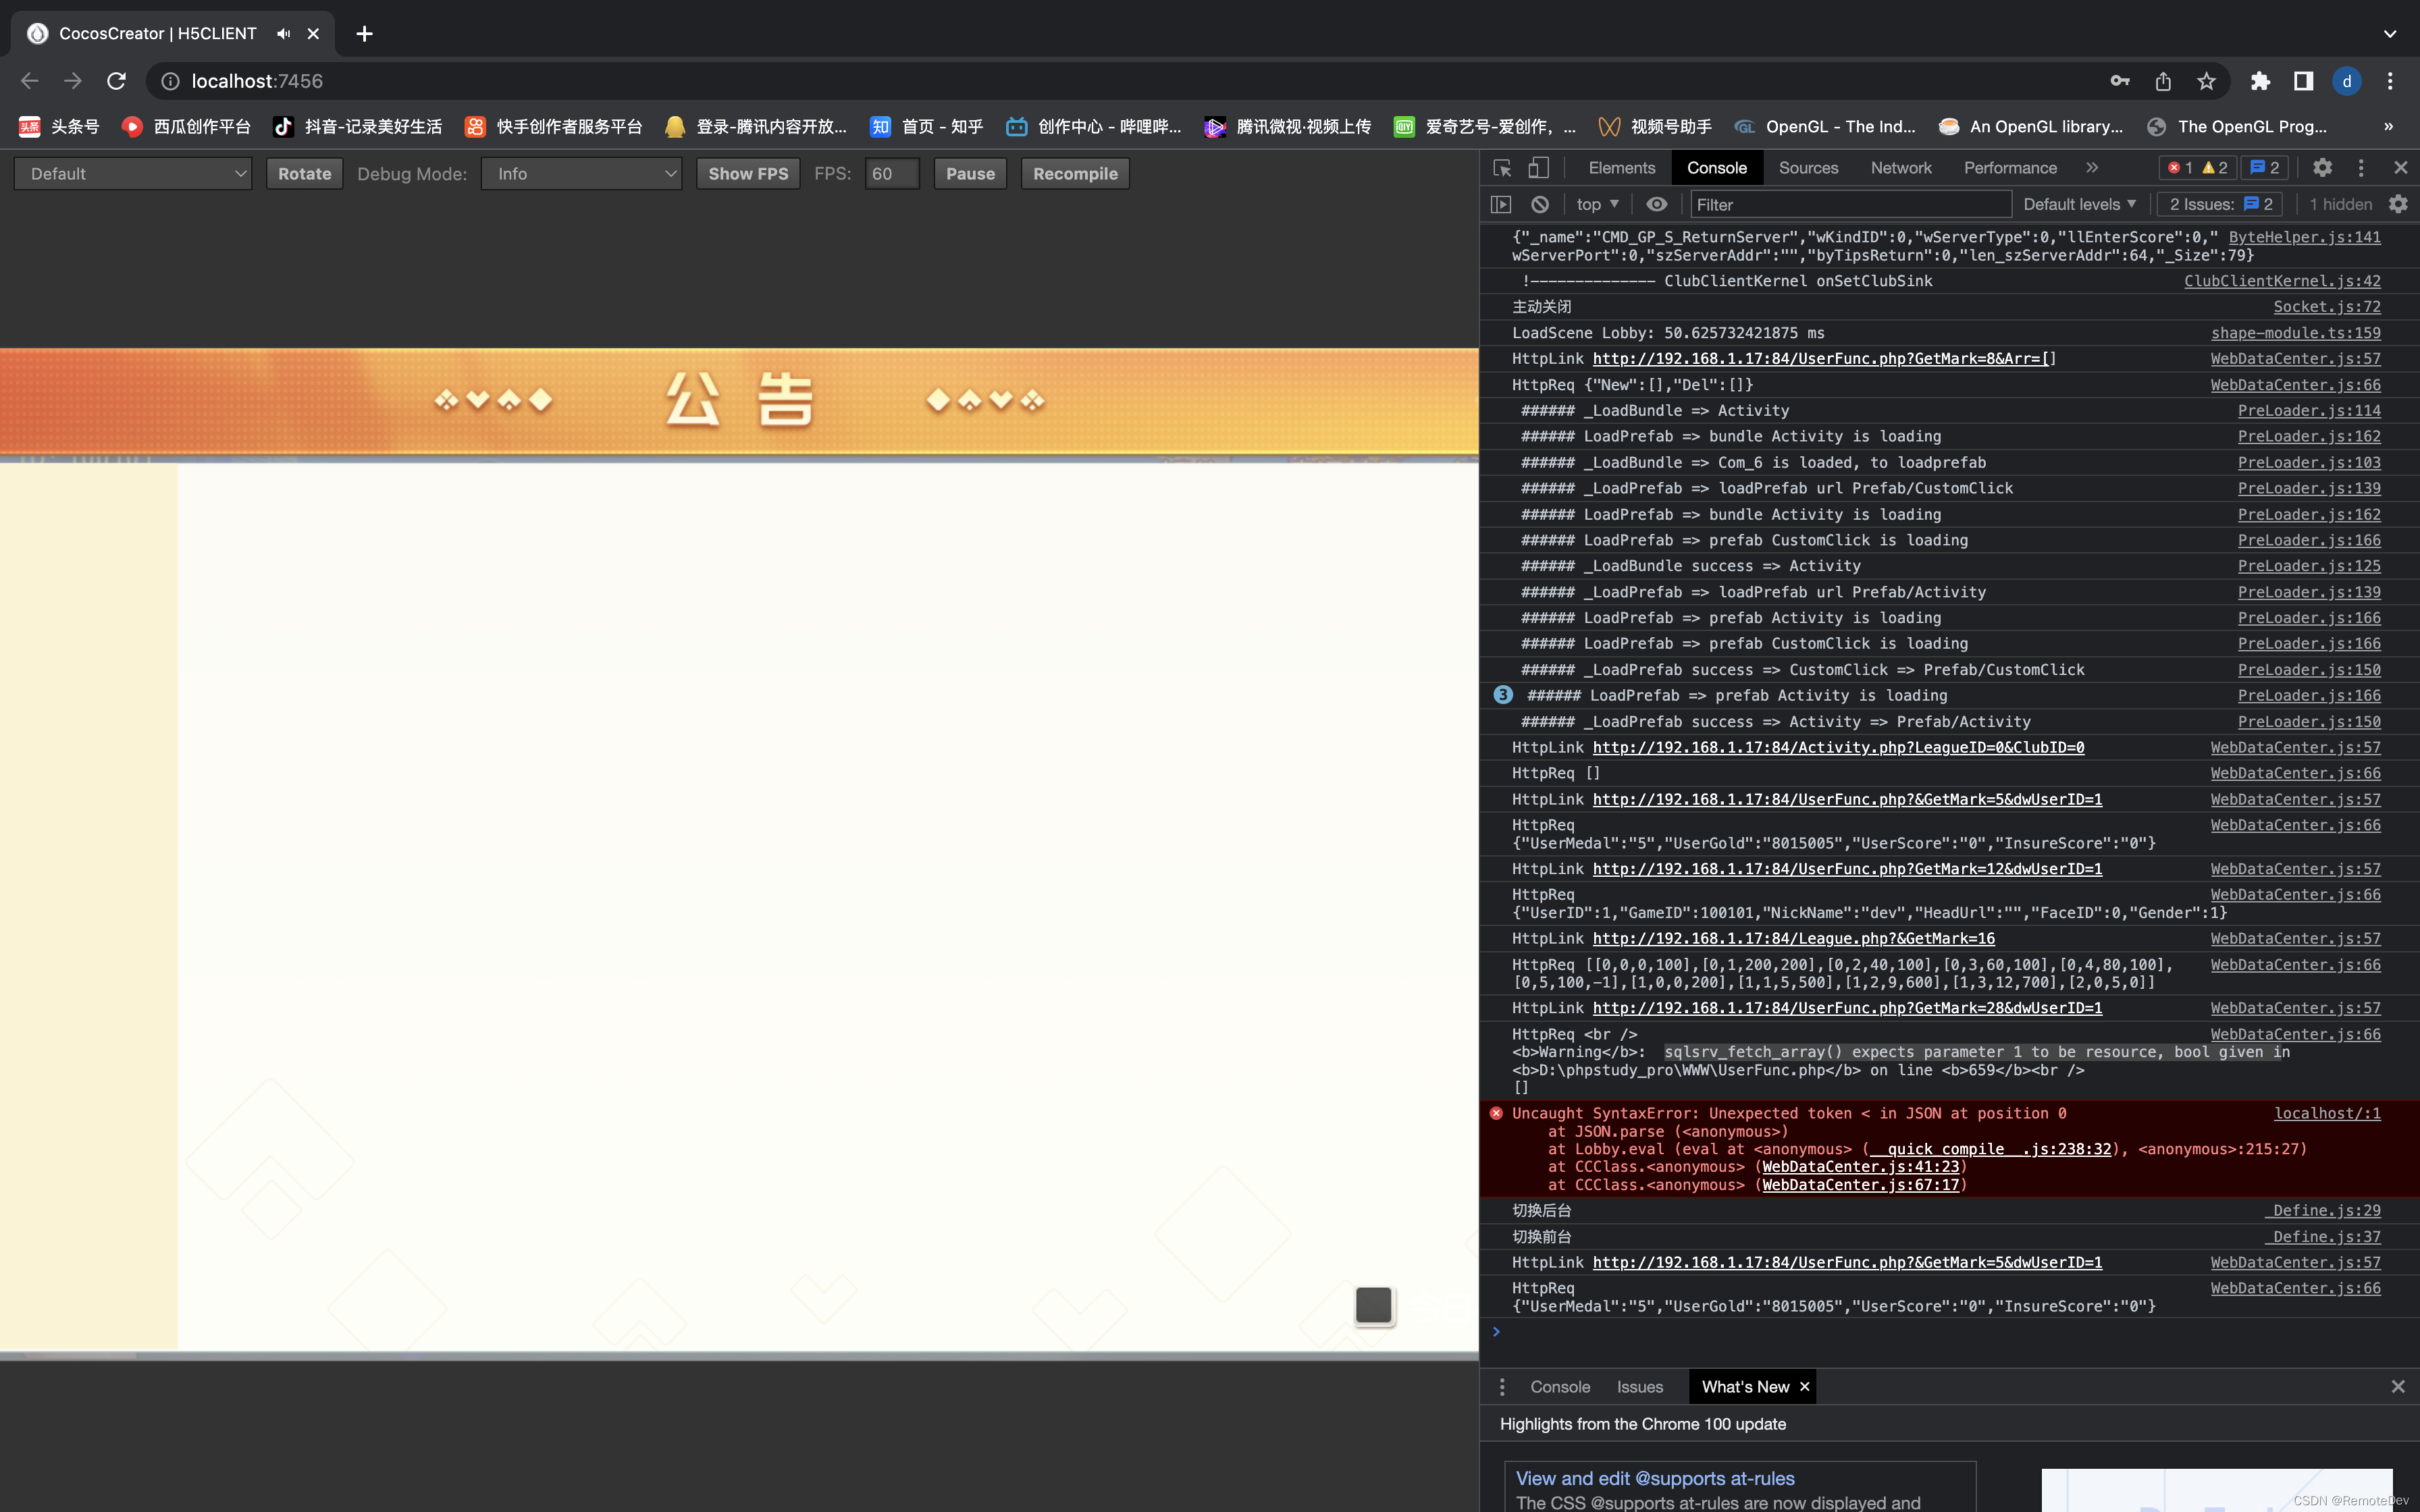Pause the game preview
2420x1512 pixels.
[970, 174]
